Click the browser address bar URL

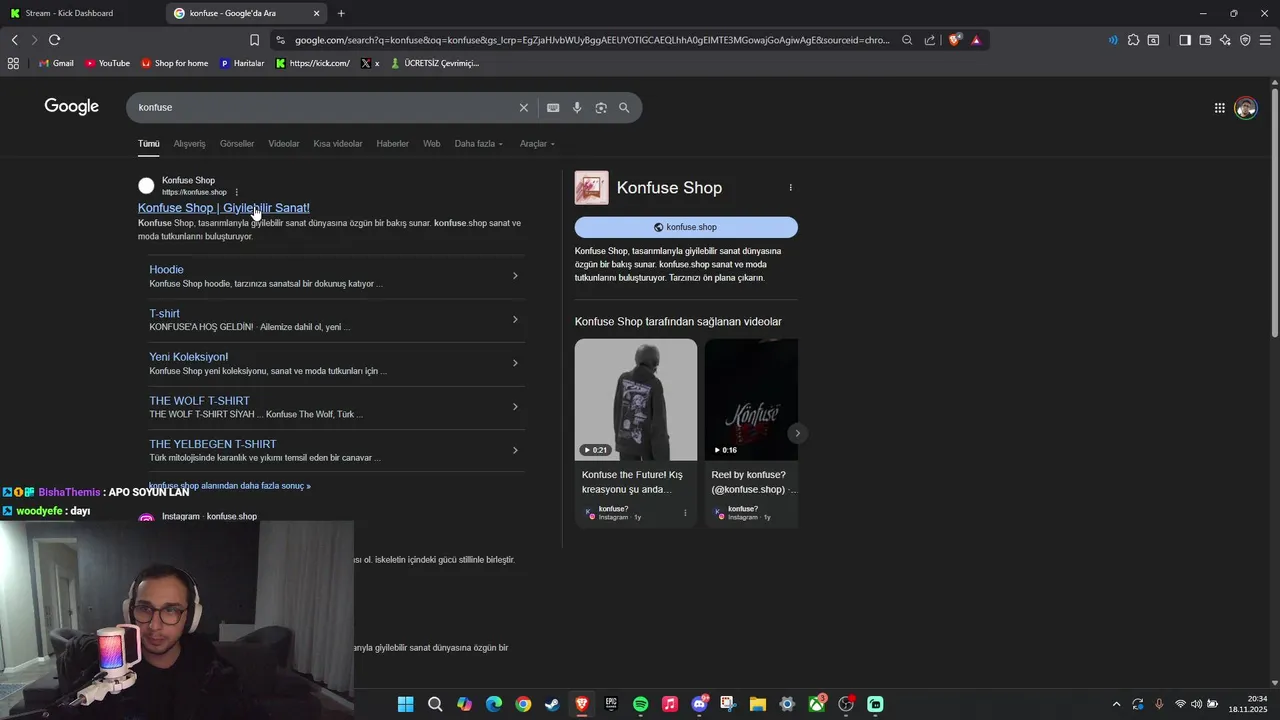click(x=592, y=40)
